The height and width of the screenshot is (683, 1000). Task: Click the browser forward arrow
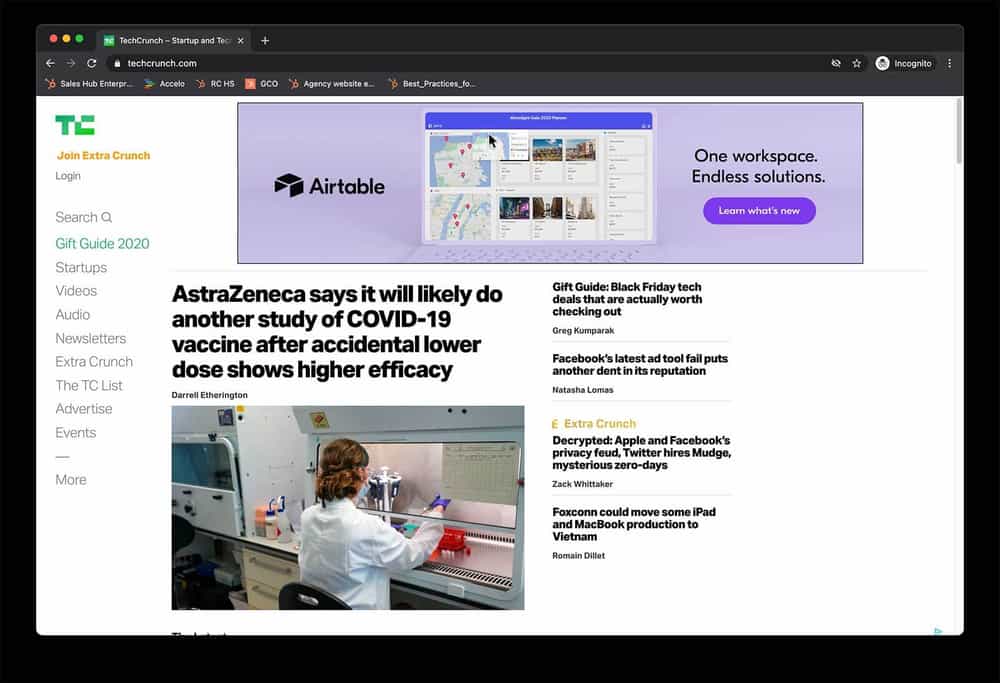(x=71, y=63)
